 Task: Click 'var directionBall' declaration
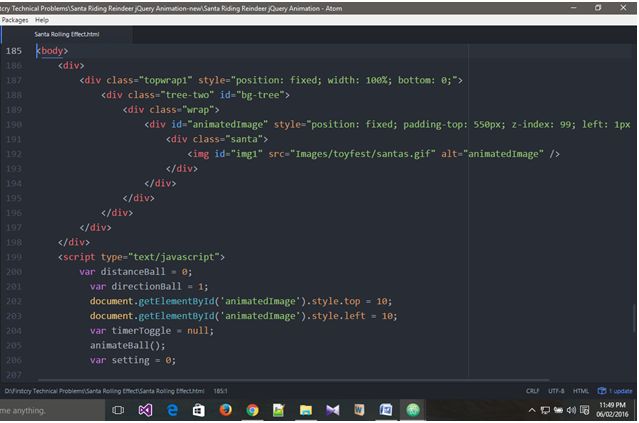pyautogui.click(x=149, y=286)
